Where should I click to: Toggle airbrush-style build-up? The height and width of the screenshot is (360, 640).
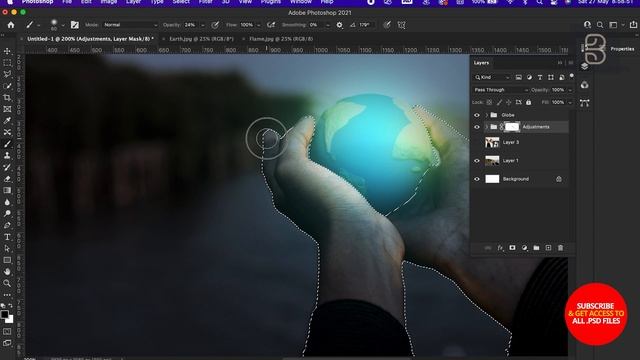(271, 25)
